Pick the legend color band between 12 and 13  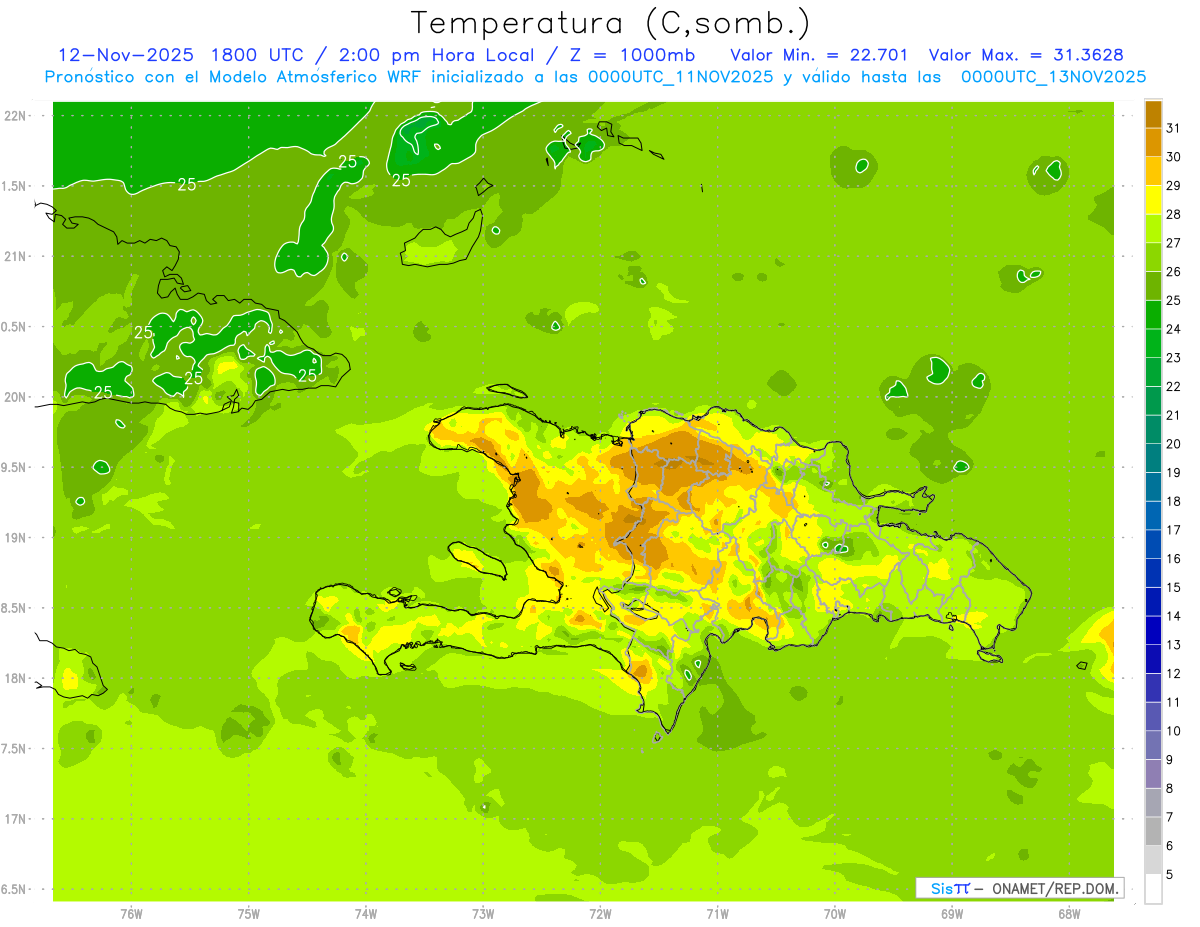point(1153,659)
